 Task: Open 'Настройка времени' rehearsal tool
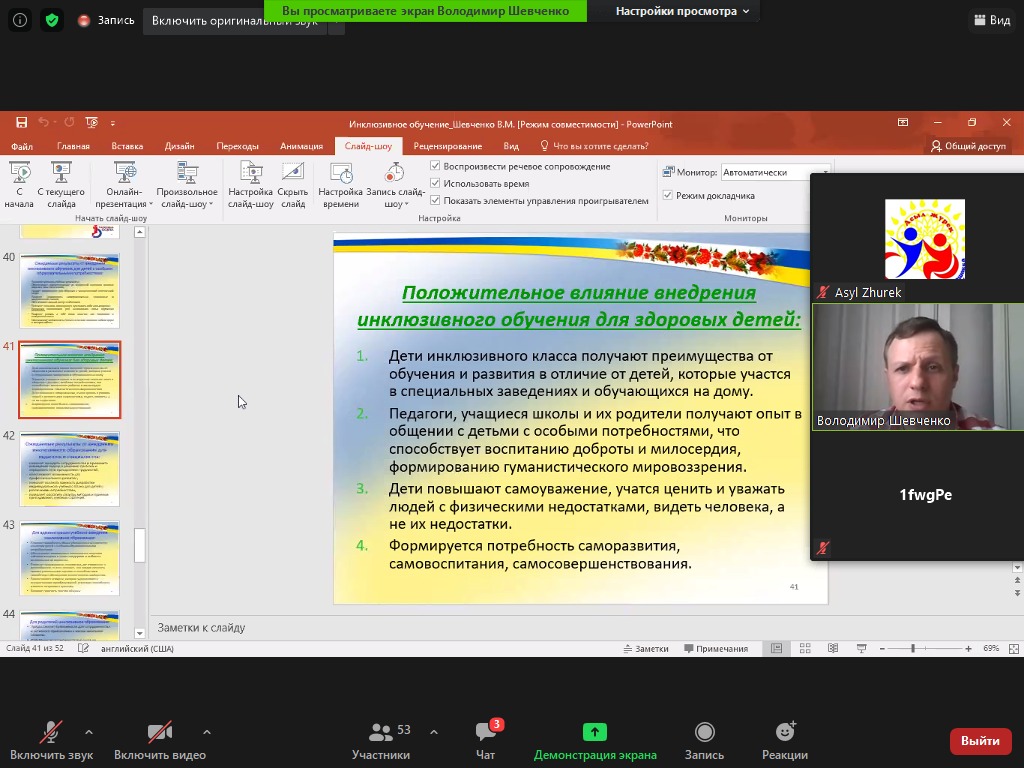(340, 174)
